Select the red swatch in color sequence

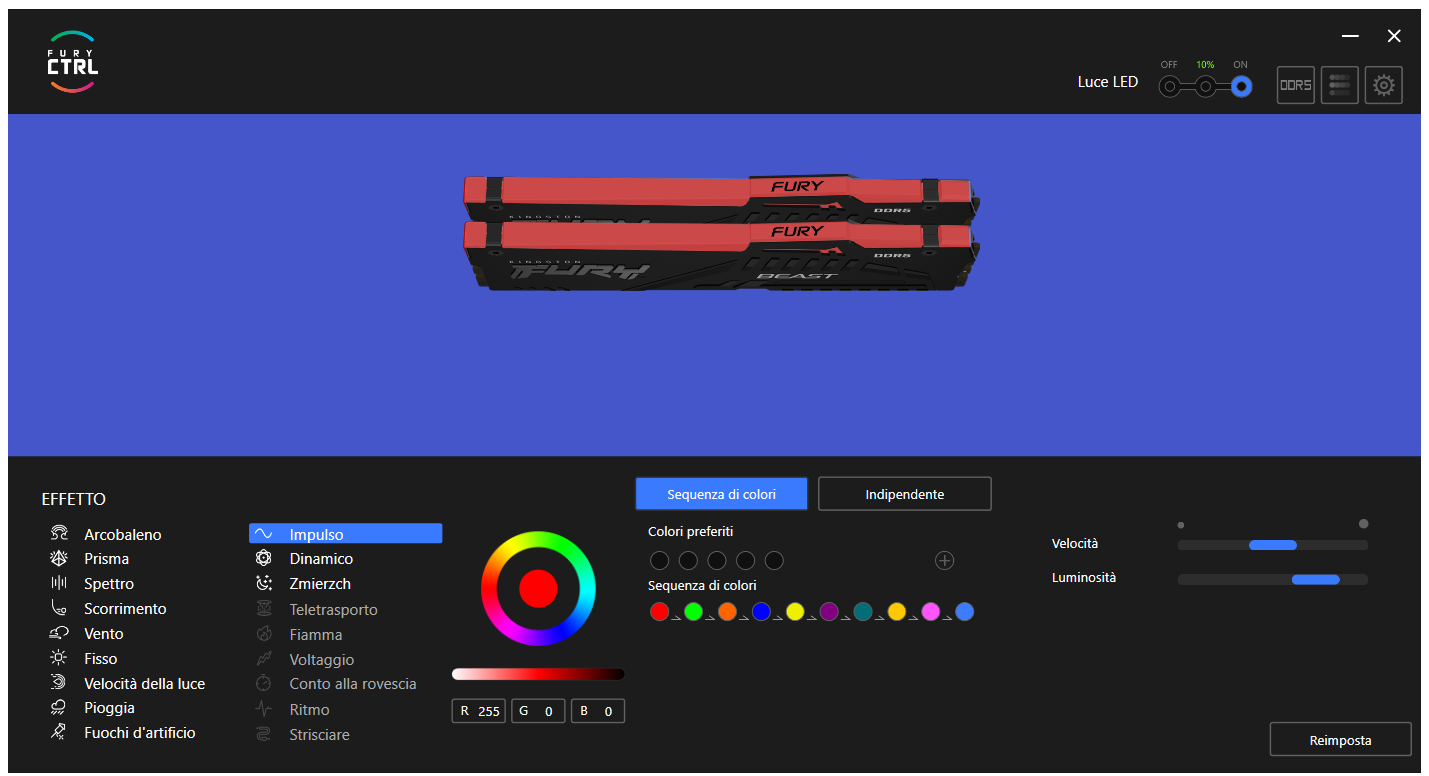point(659,611)
